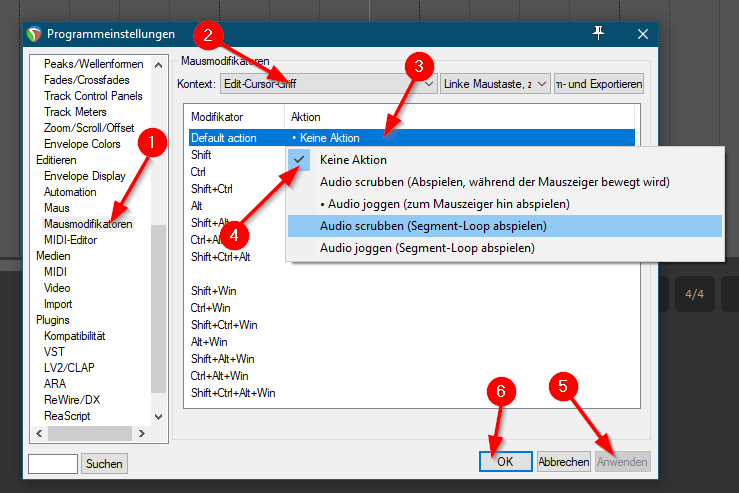Click the tree's scroll down arrow
Screen dimensions: 739x493
(x=158, y=417)
